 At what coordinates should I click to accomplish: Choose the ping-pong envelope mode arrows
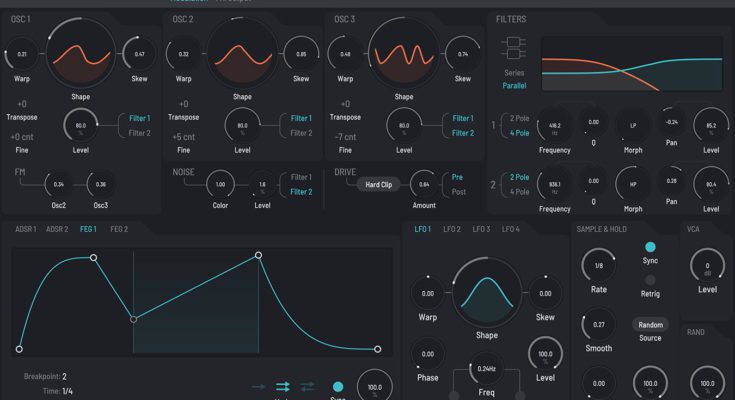pyautogui.click(x=307, y=386)
